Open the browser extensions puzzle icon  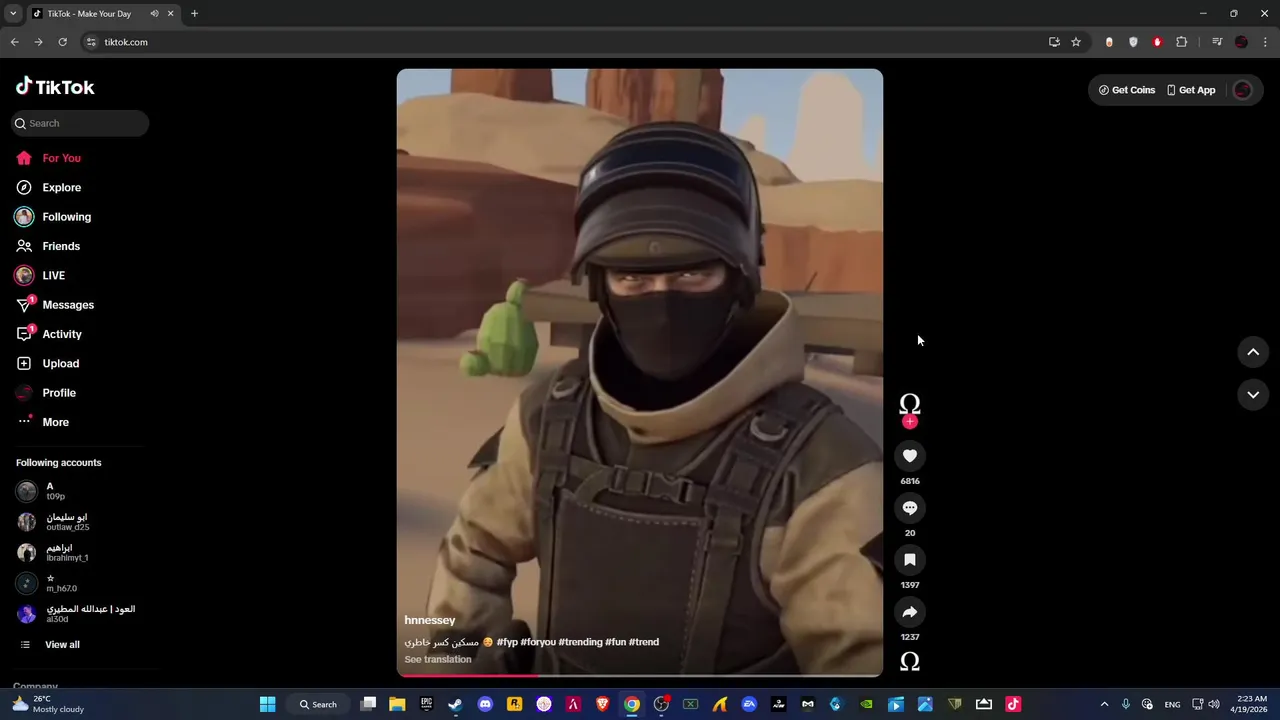tap(1182, 42)
